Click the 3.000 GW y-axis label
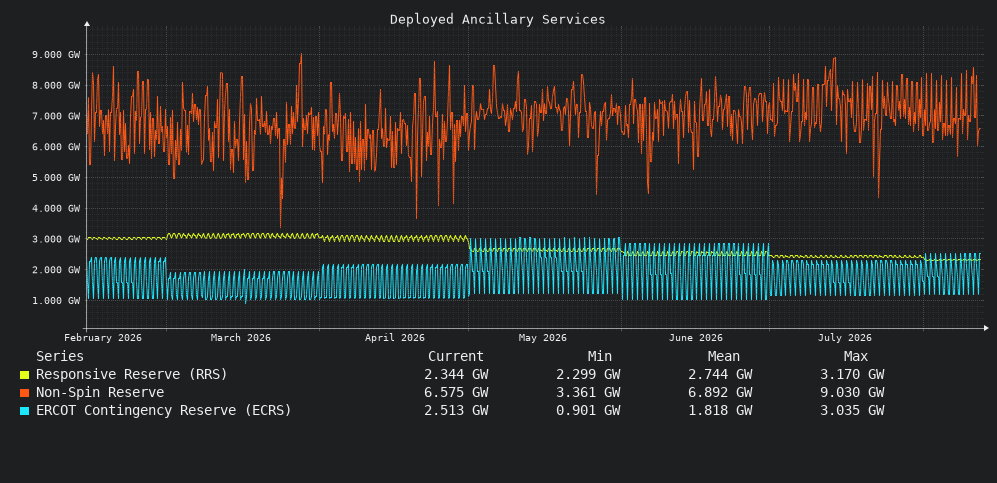The image size is (997, 483). (x=56, y=239)
